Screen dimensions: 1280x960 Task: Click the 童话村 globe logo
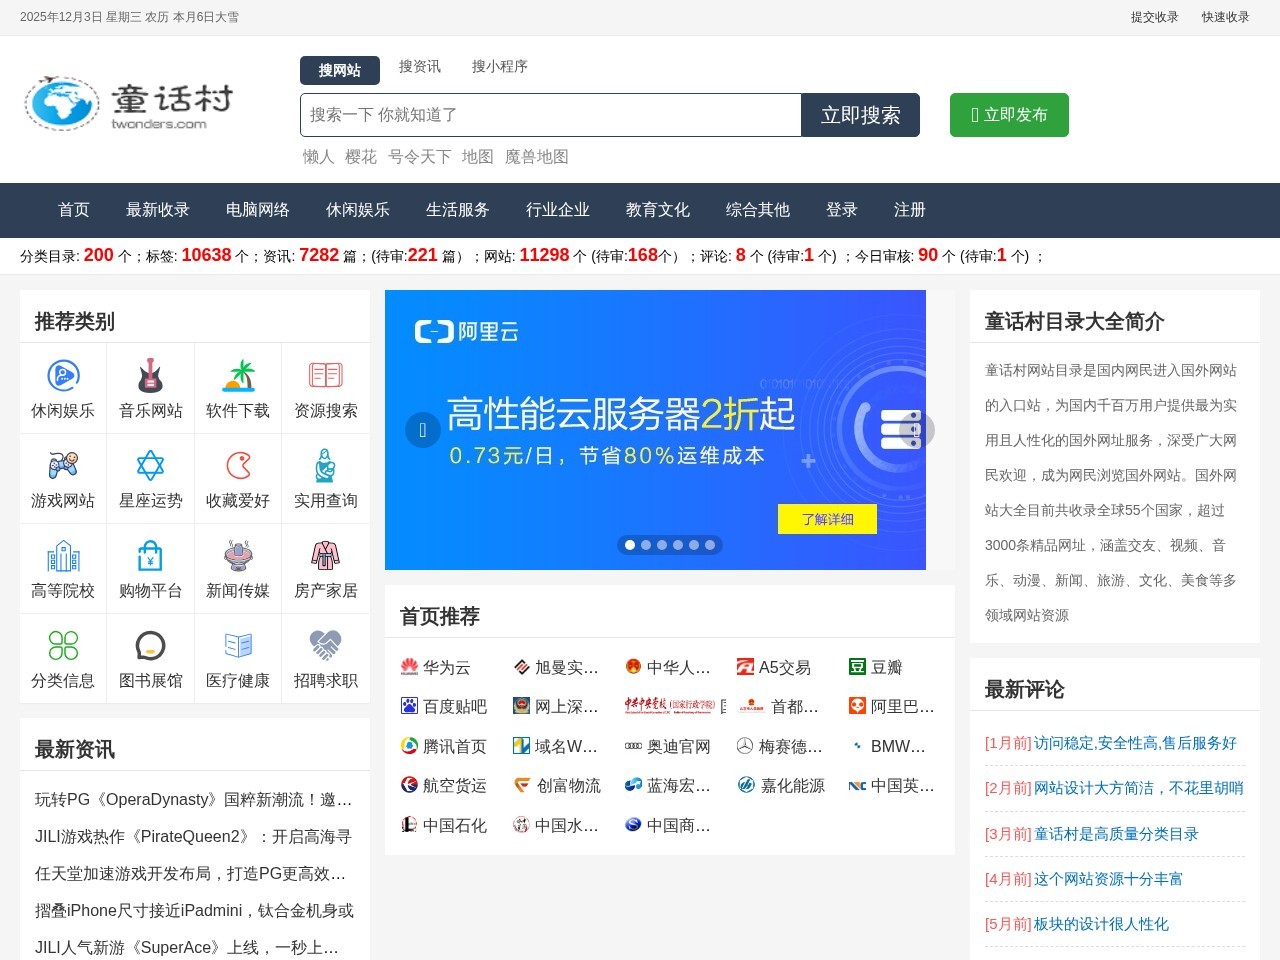click(x=62, y=103)
